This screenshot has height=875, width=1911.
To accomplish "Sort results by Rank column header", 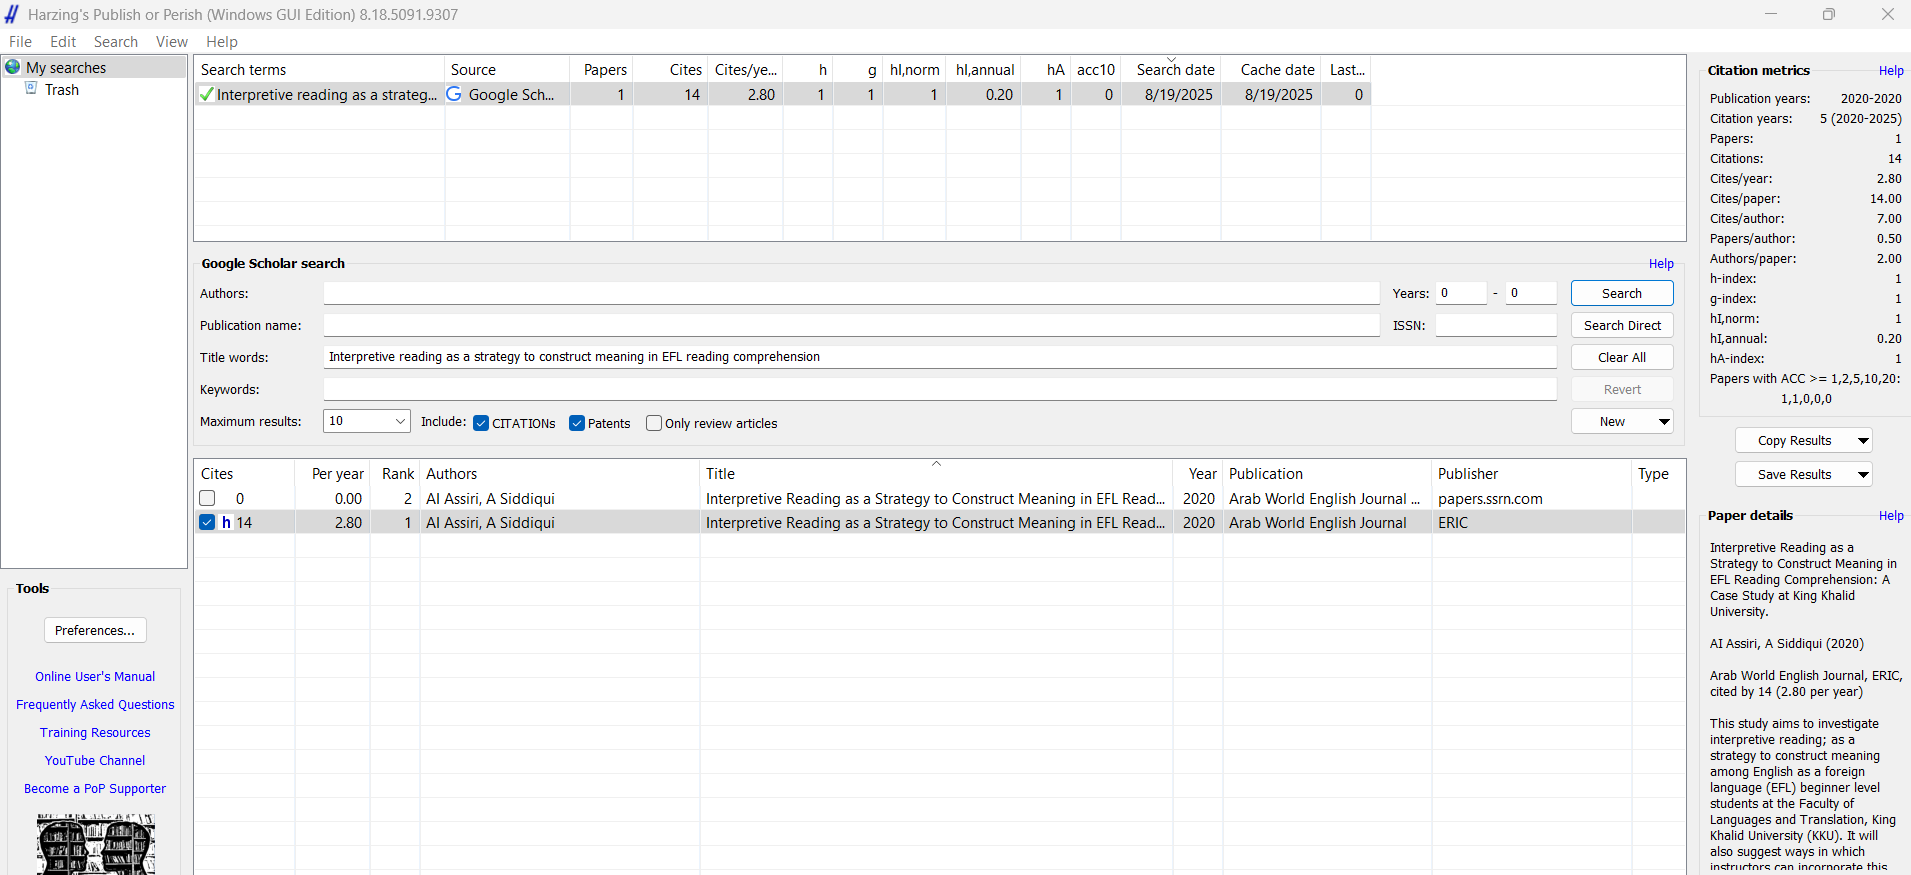I will point(396,474).
